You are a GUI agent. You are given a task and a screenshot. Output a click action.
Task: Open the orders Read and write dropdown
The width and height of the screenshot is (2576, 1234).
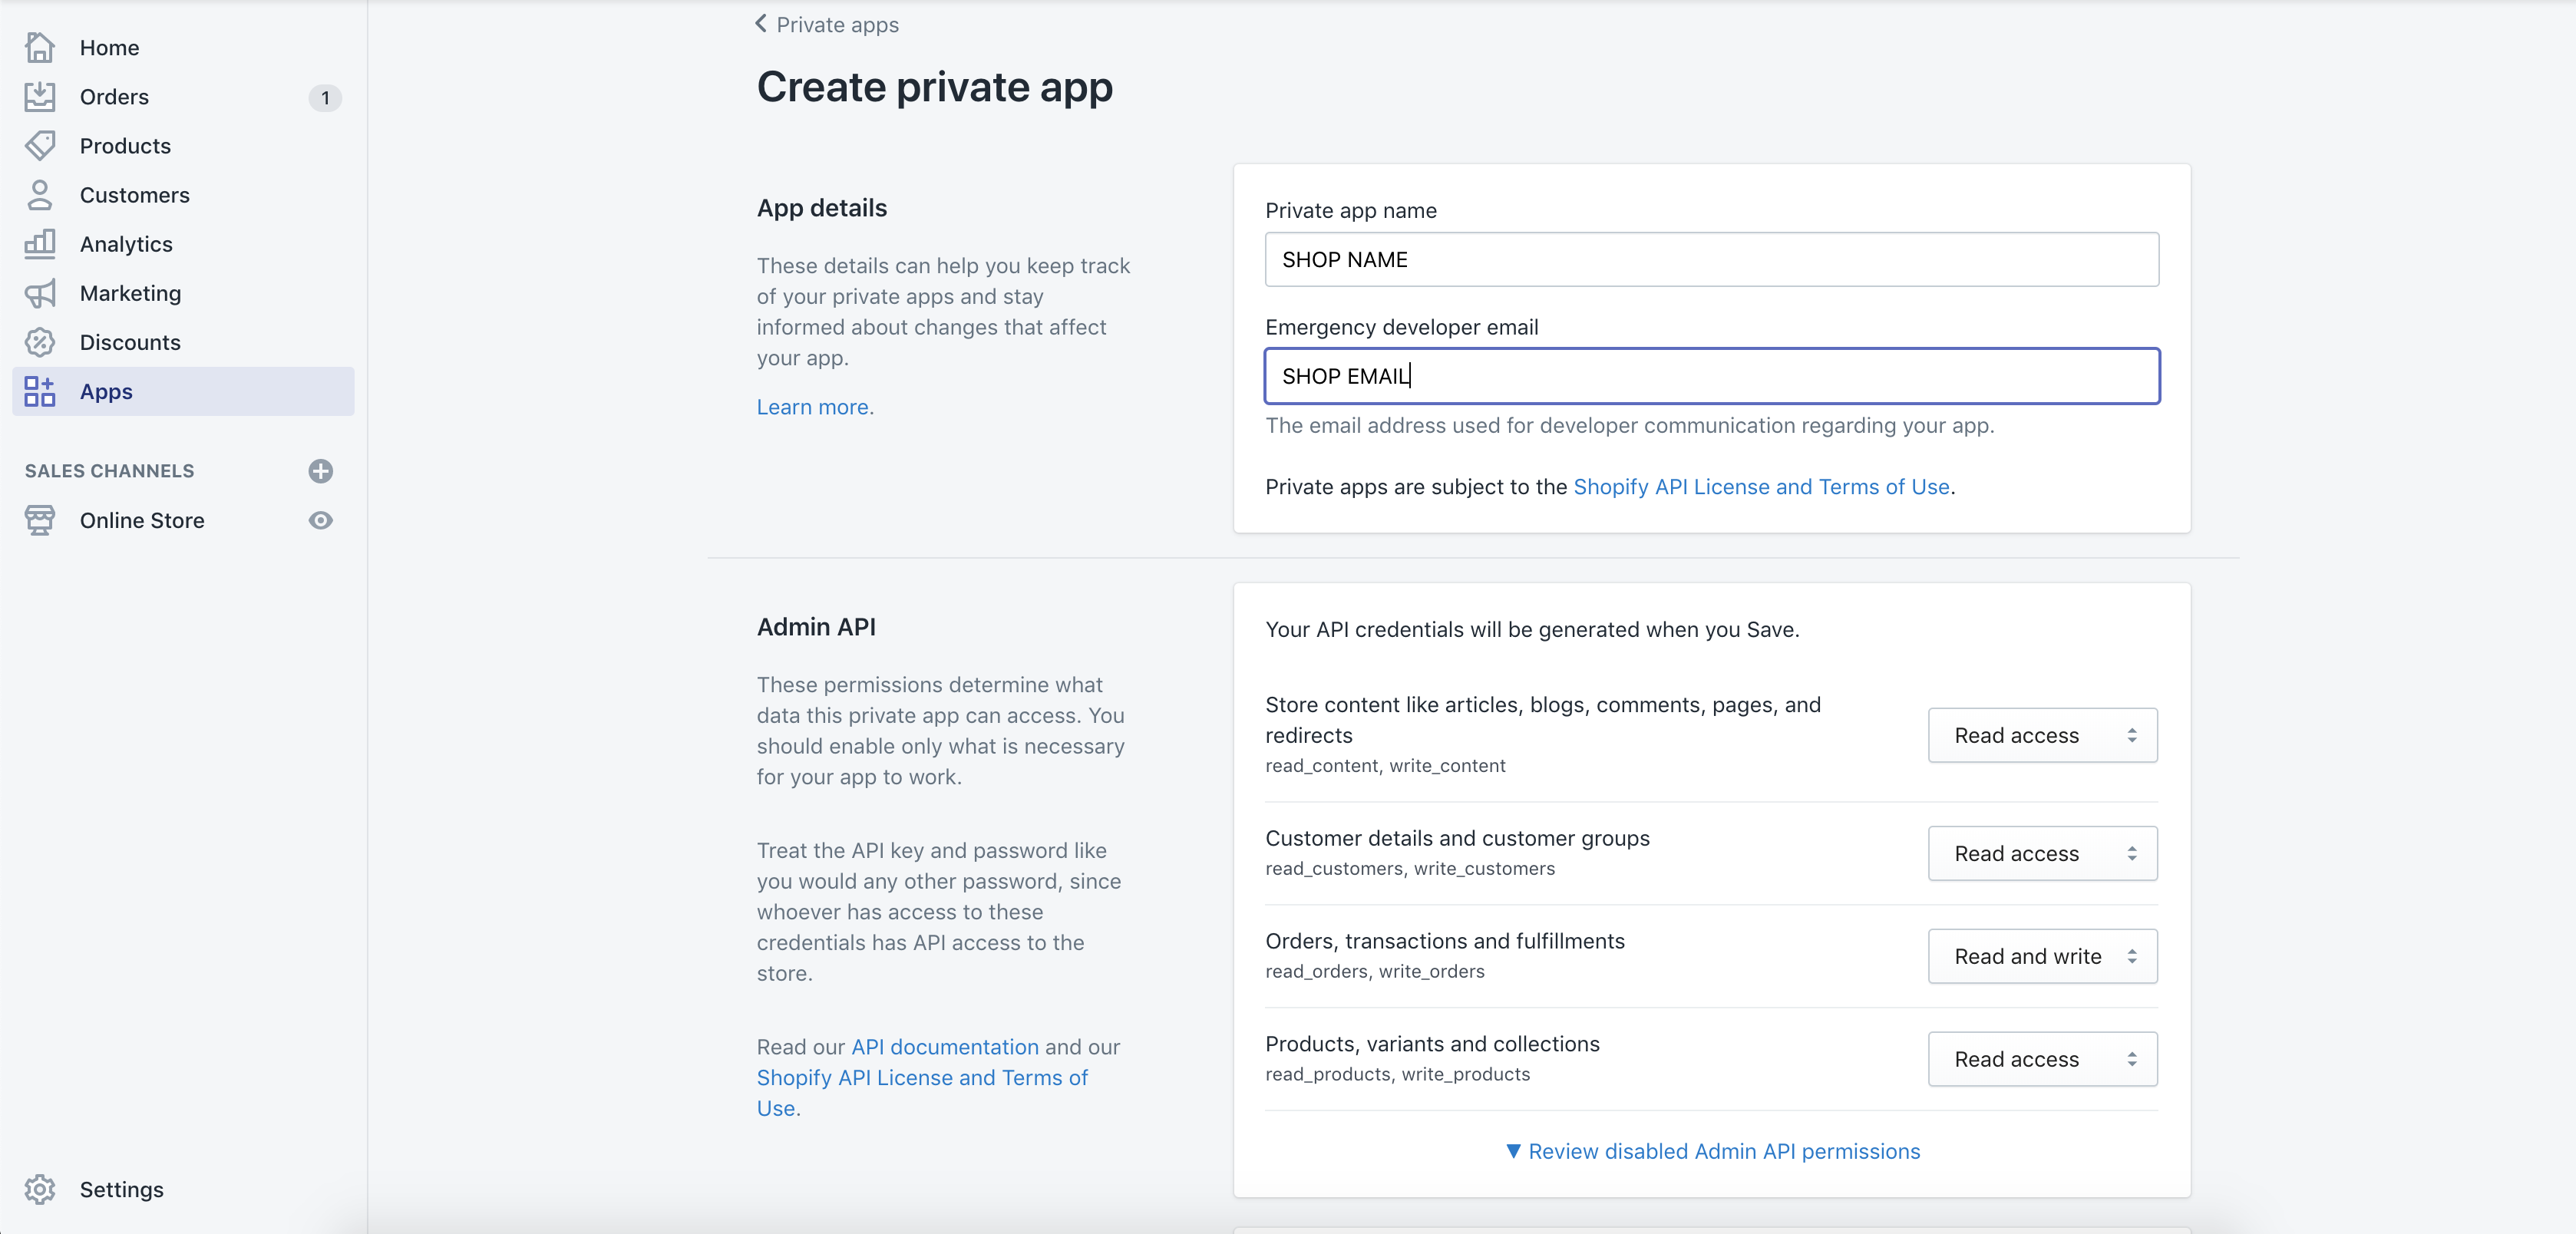pyautogui.click(x=2041, y=956)
